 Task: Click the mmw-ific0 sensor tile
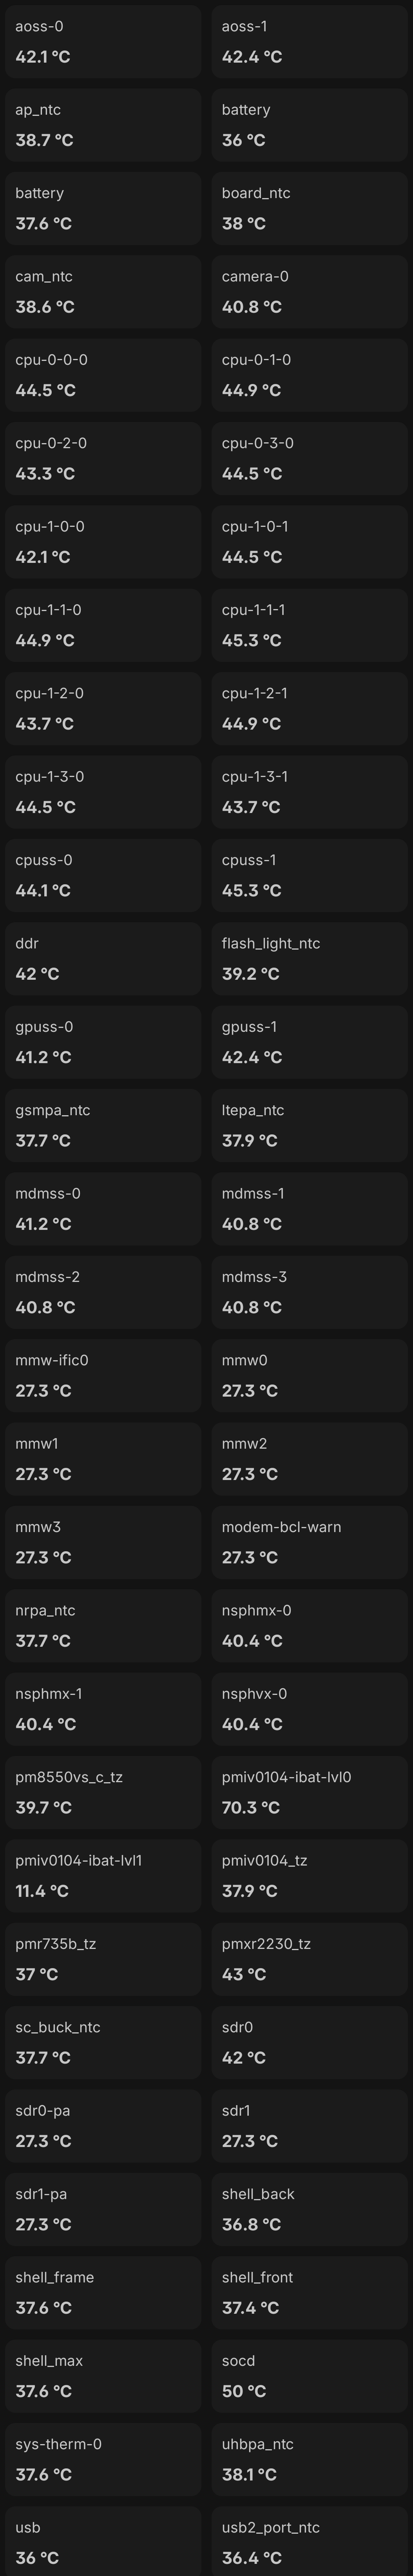coord(103,1375)
